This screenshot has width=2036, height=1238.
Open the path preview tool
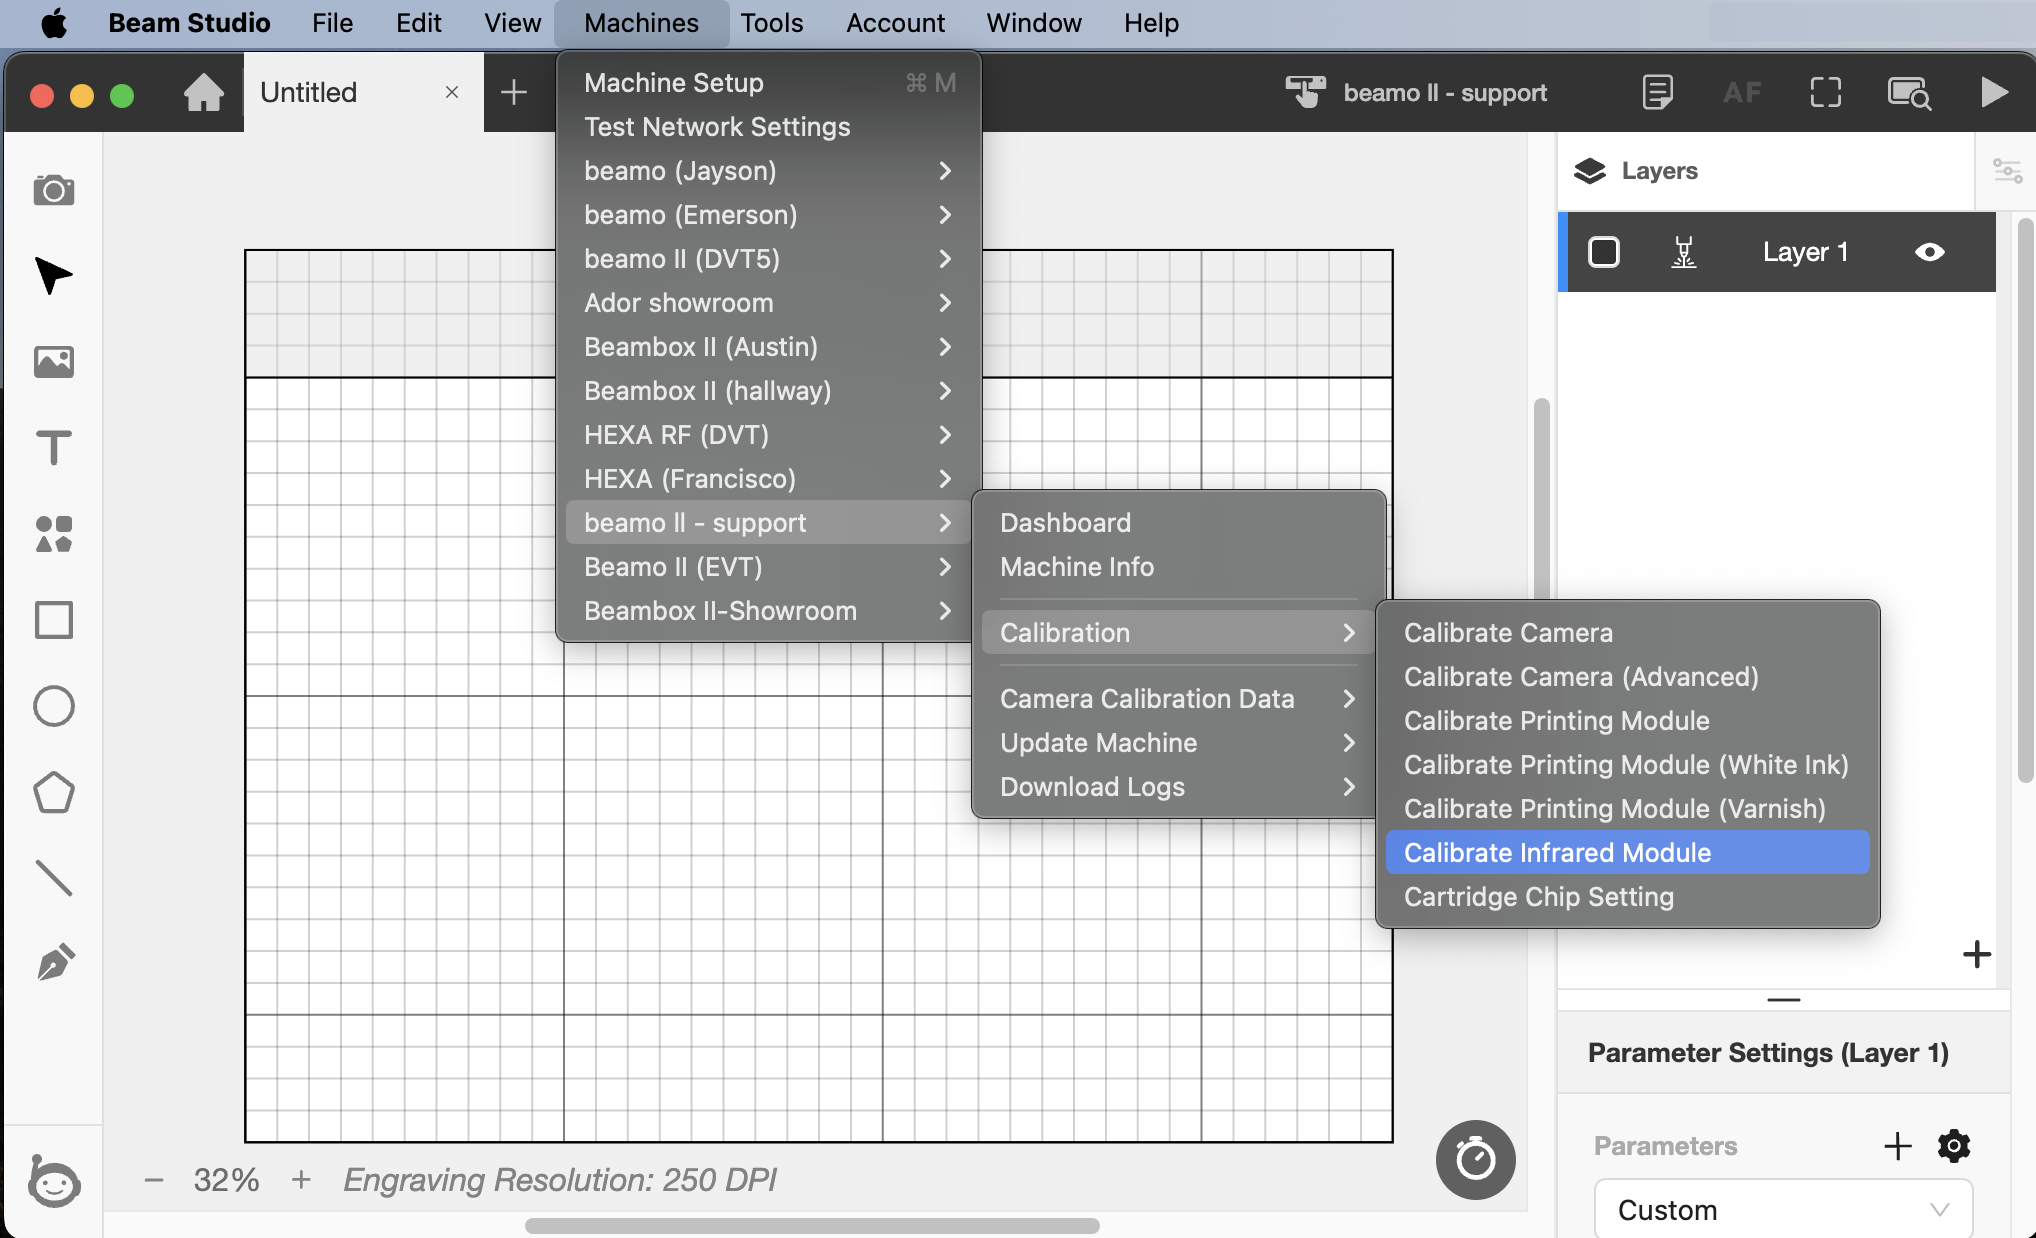1909,93
